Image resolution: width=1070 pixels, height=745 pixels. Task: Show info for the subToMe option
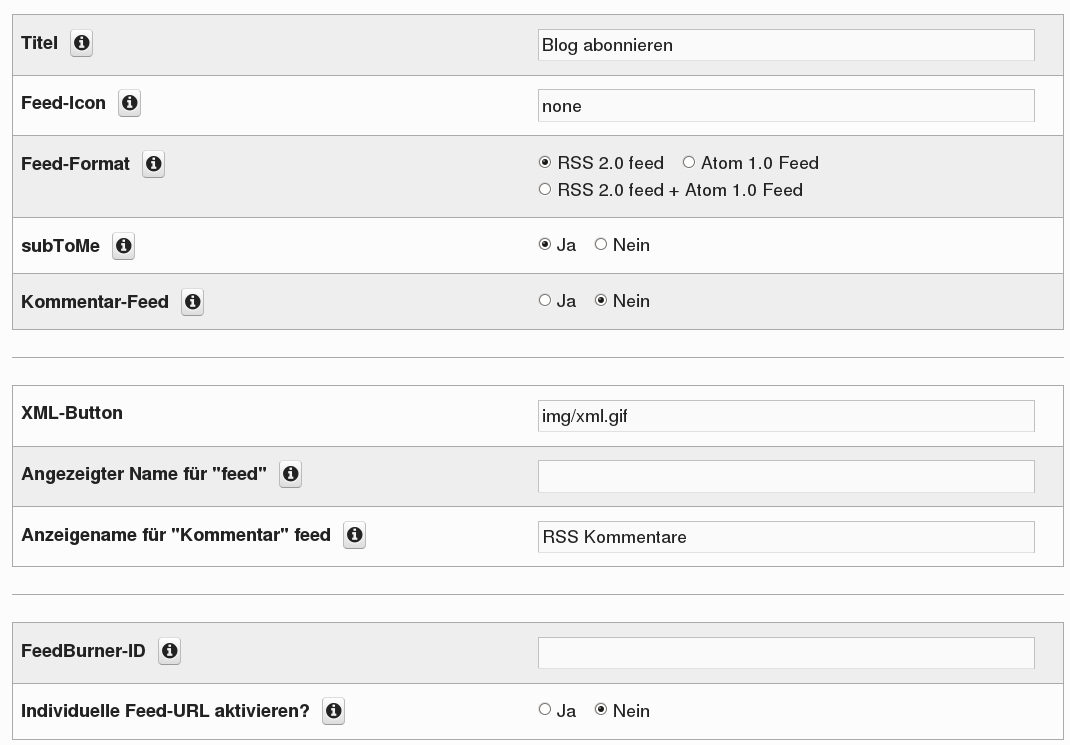coord(123,246)
